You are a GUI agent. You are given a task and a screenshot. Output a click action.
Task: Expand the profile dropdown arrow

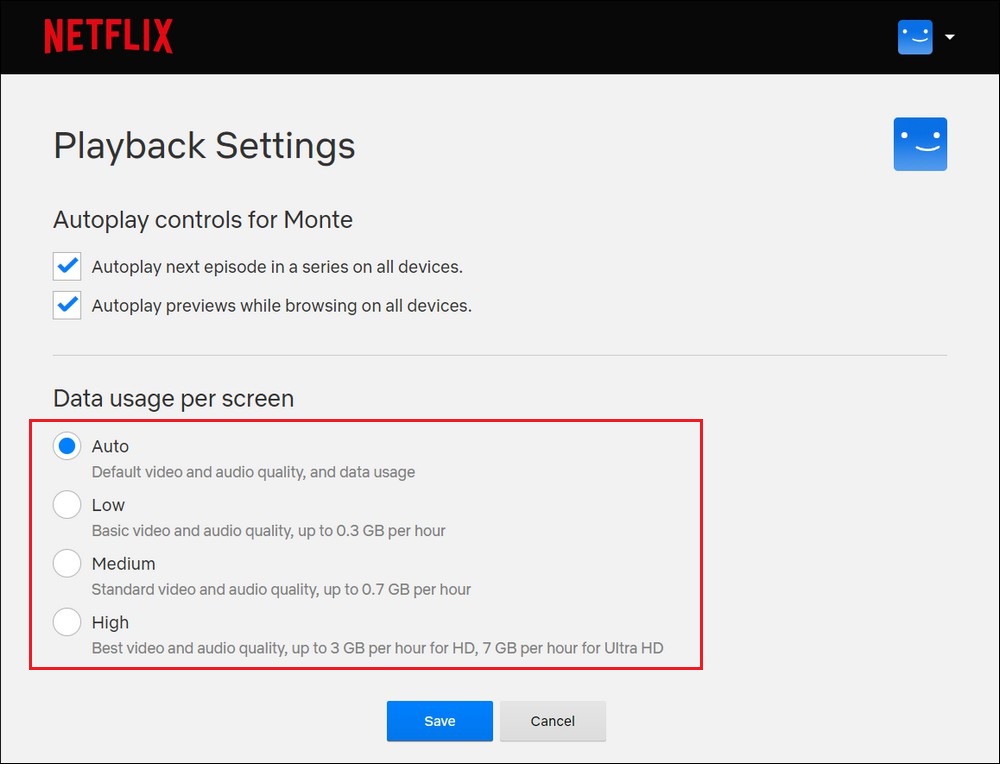[948, 37]
